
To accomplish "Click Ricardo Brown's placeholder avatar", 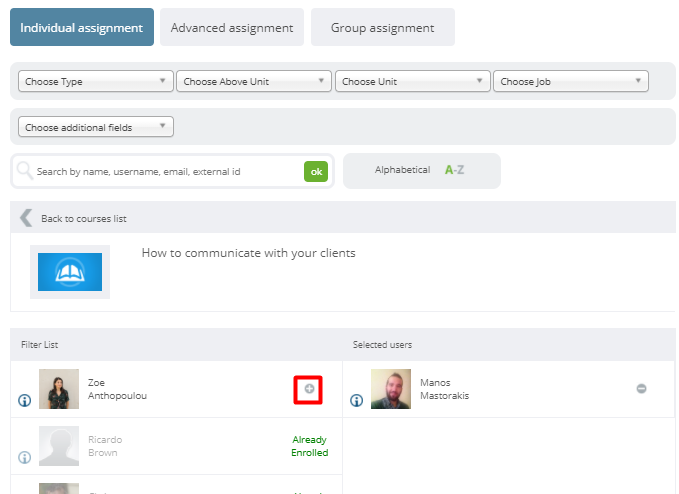I will [59, 446].
